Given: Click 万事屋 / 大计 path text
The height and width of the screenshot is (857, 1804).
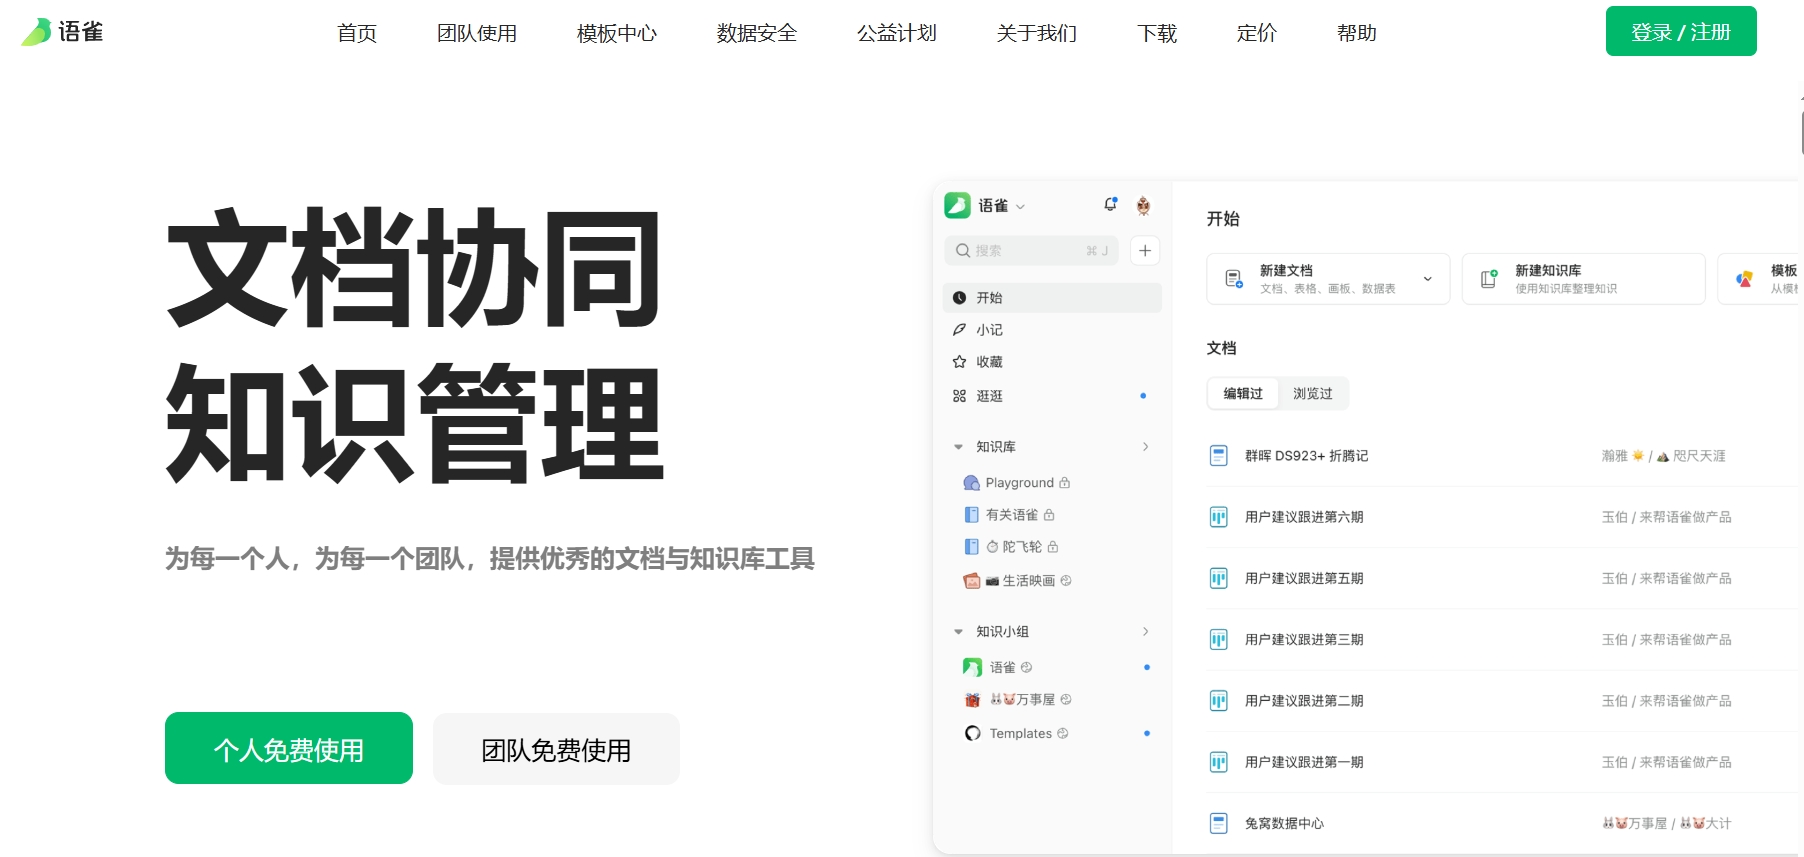Looking at the screenshot, I should pyautogui.click(x=1666, y=824).
